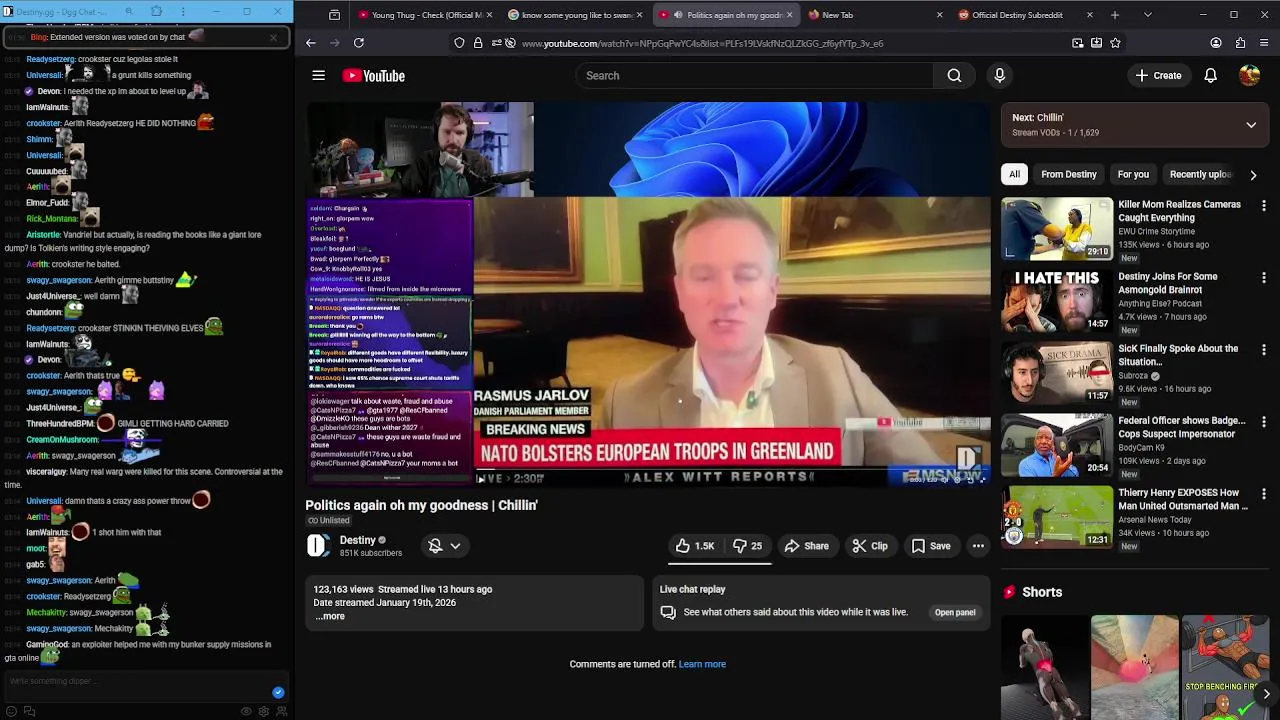
Task: Select the Recently uploaded filter chip
Action: [1200, 174]
